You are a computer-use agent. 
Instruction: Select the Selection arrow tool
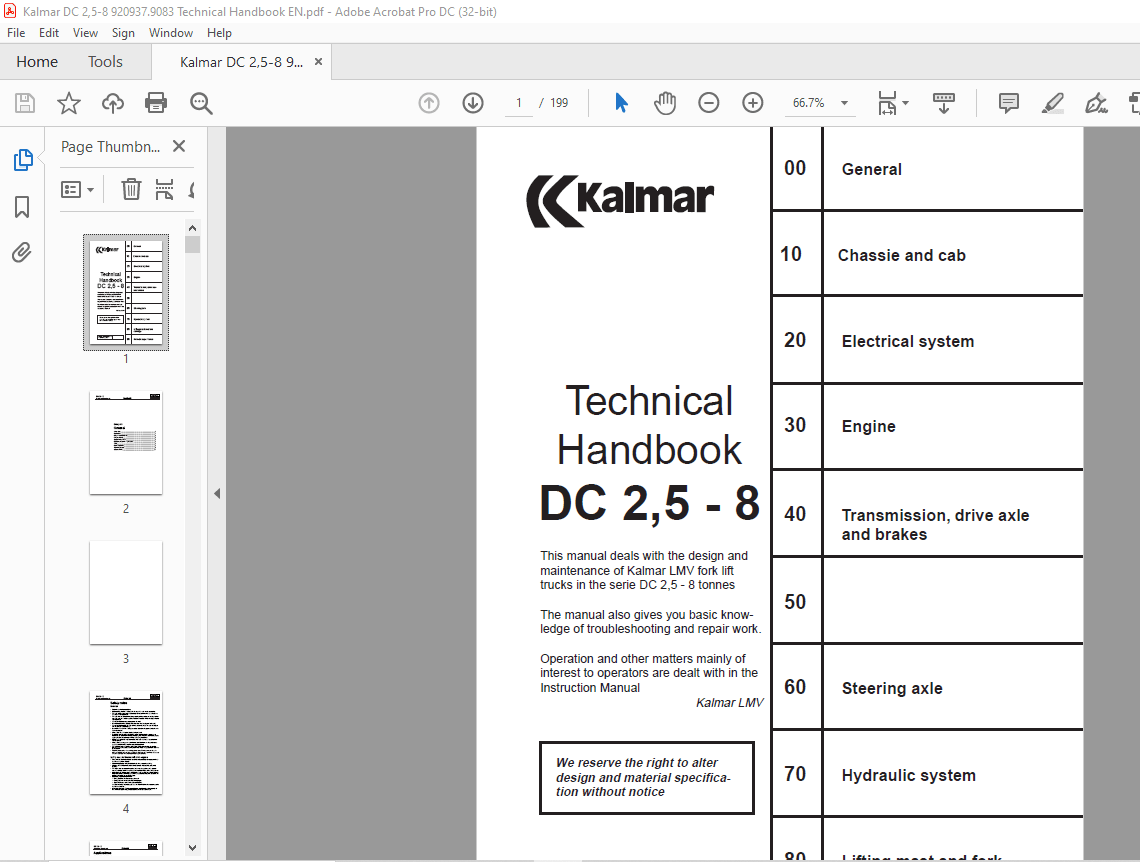pyautogui.click(x=620, y=102)
